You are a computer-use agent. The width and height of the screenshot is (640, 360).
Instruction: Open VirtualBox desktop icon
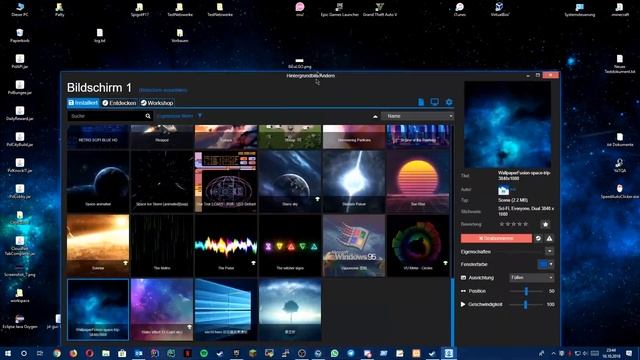click(x=499, y=9)
